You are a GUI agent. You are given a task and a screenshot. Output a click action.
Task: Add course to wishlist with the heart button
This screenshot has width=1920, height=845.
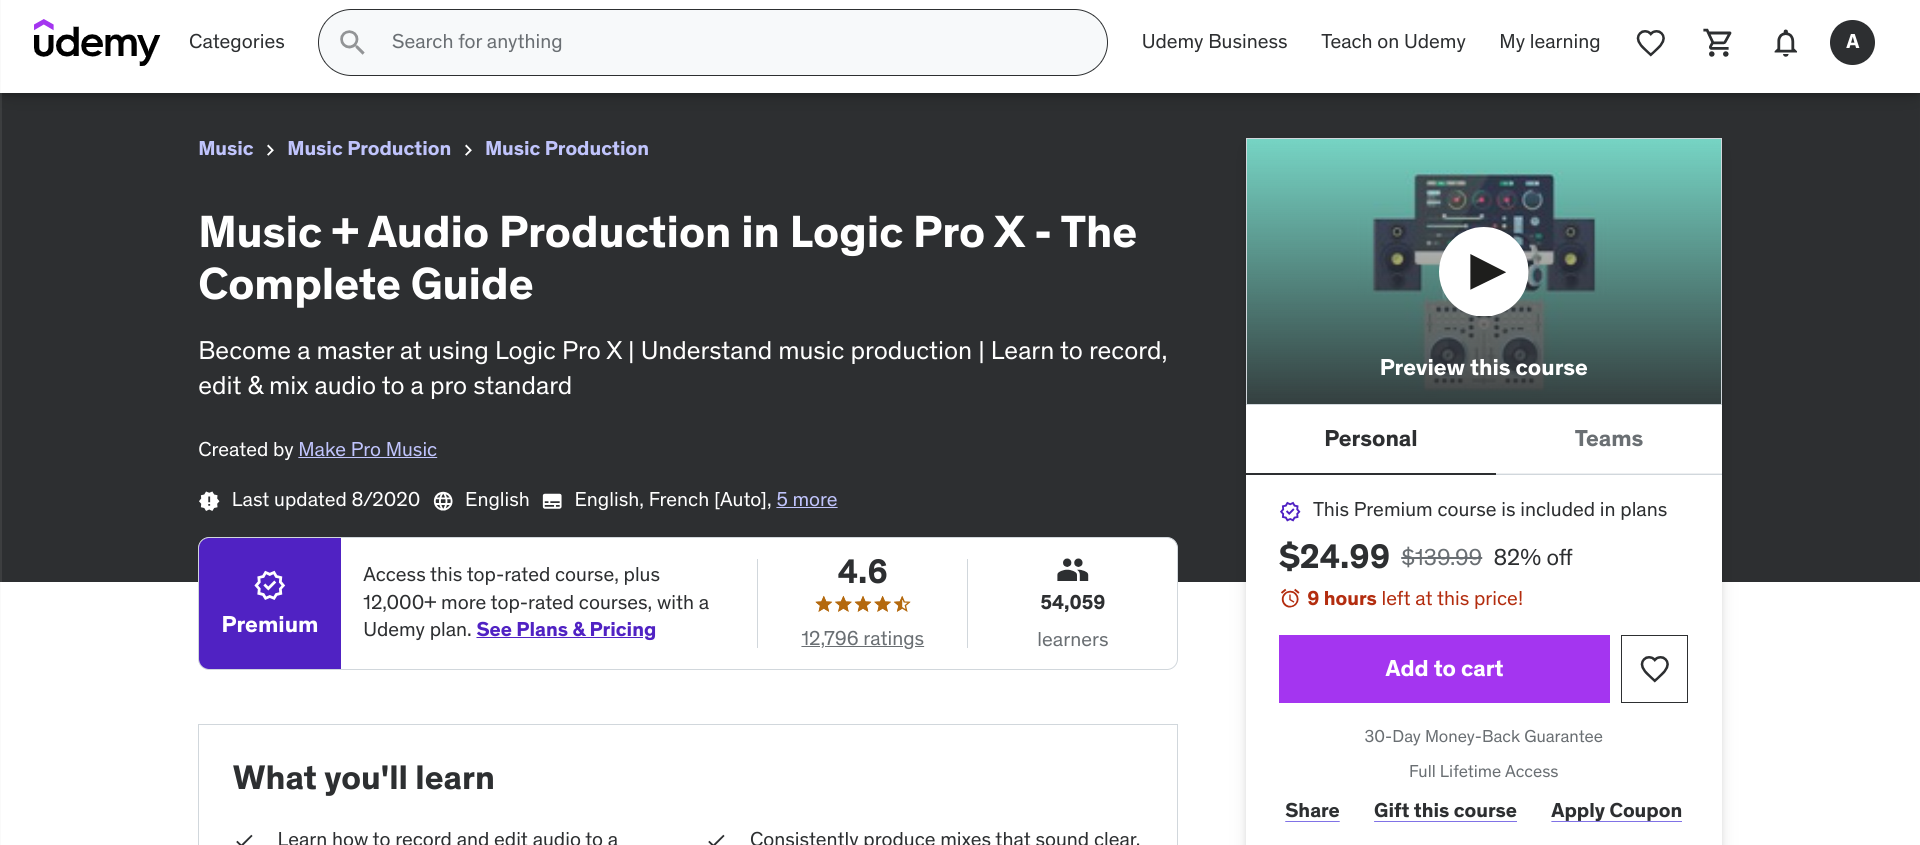pos(1654,668)
